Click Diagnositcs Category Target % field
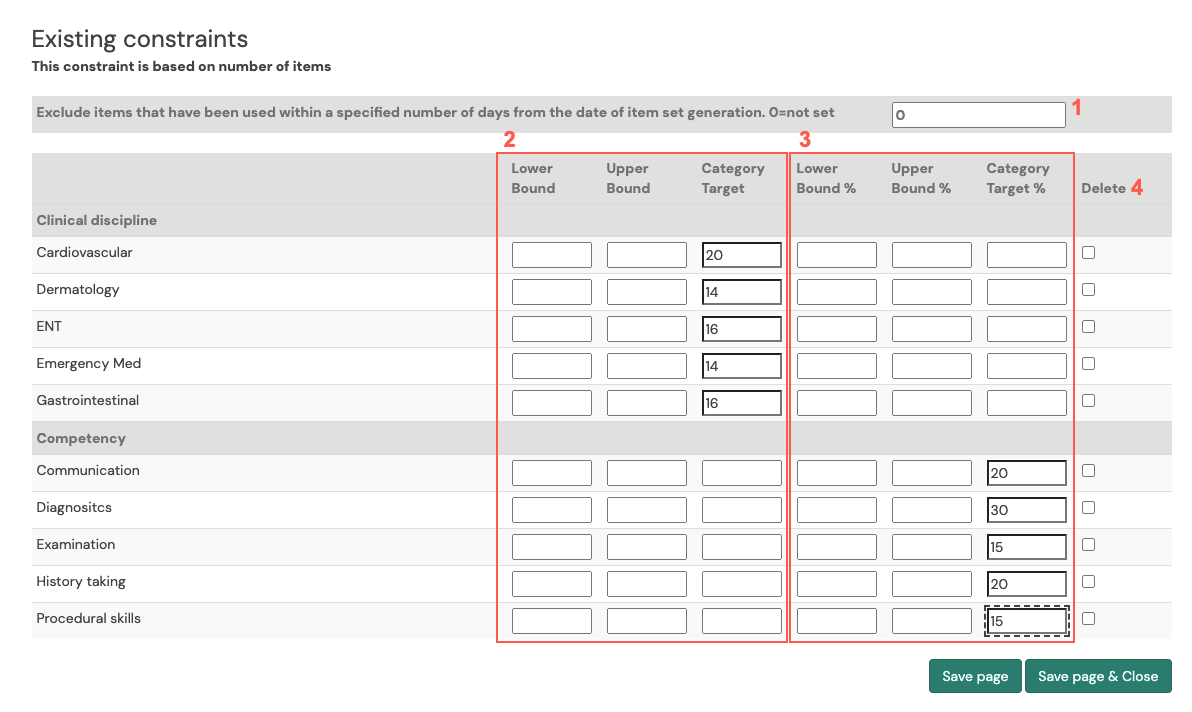Screen dimensions: 1192x712 pyautogui.click(x=1026, y=510)
